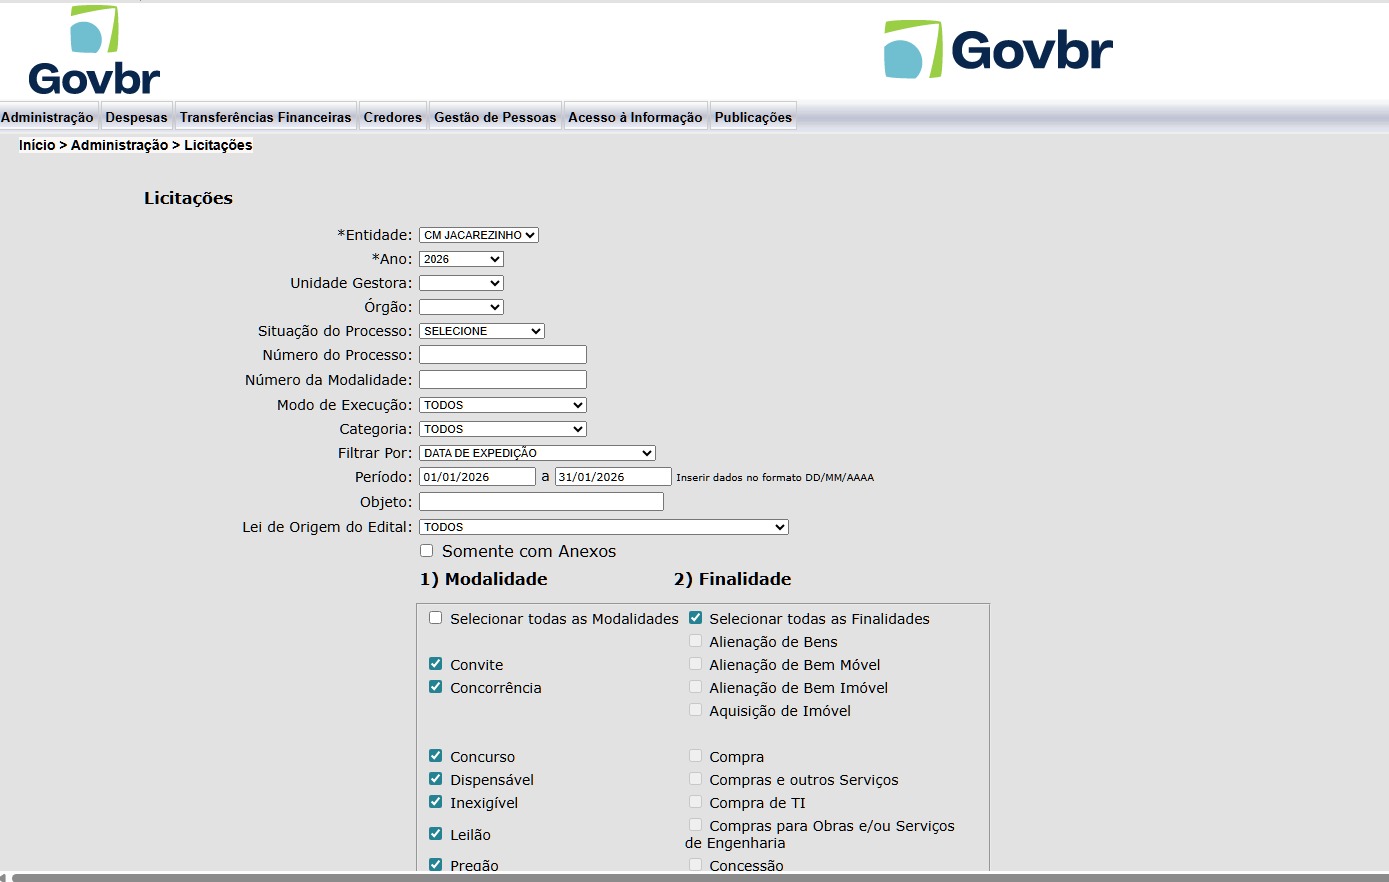Go to Início in the breadcrumb
The height and width of the screenshot is (882, 1389).
pos(37,145)
